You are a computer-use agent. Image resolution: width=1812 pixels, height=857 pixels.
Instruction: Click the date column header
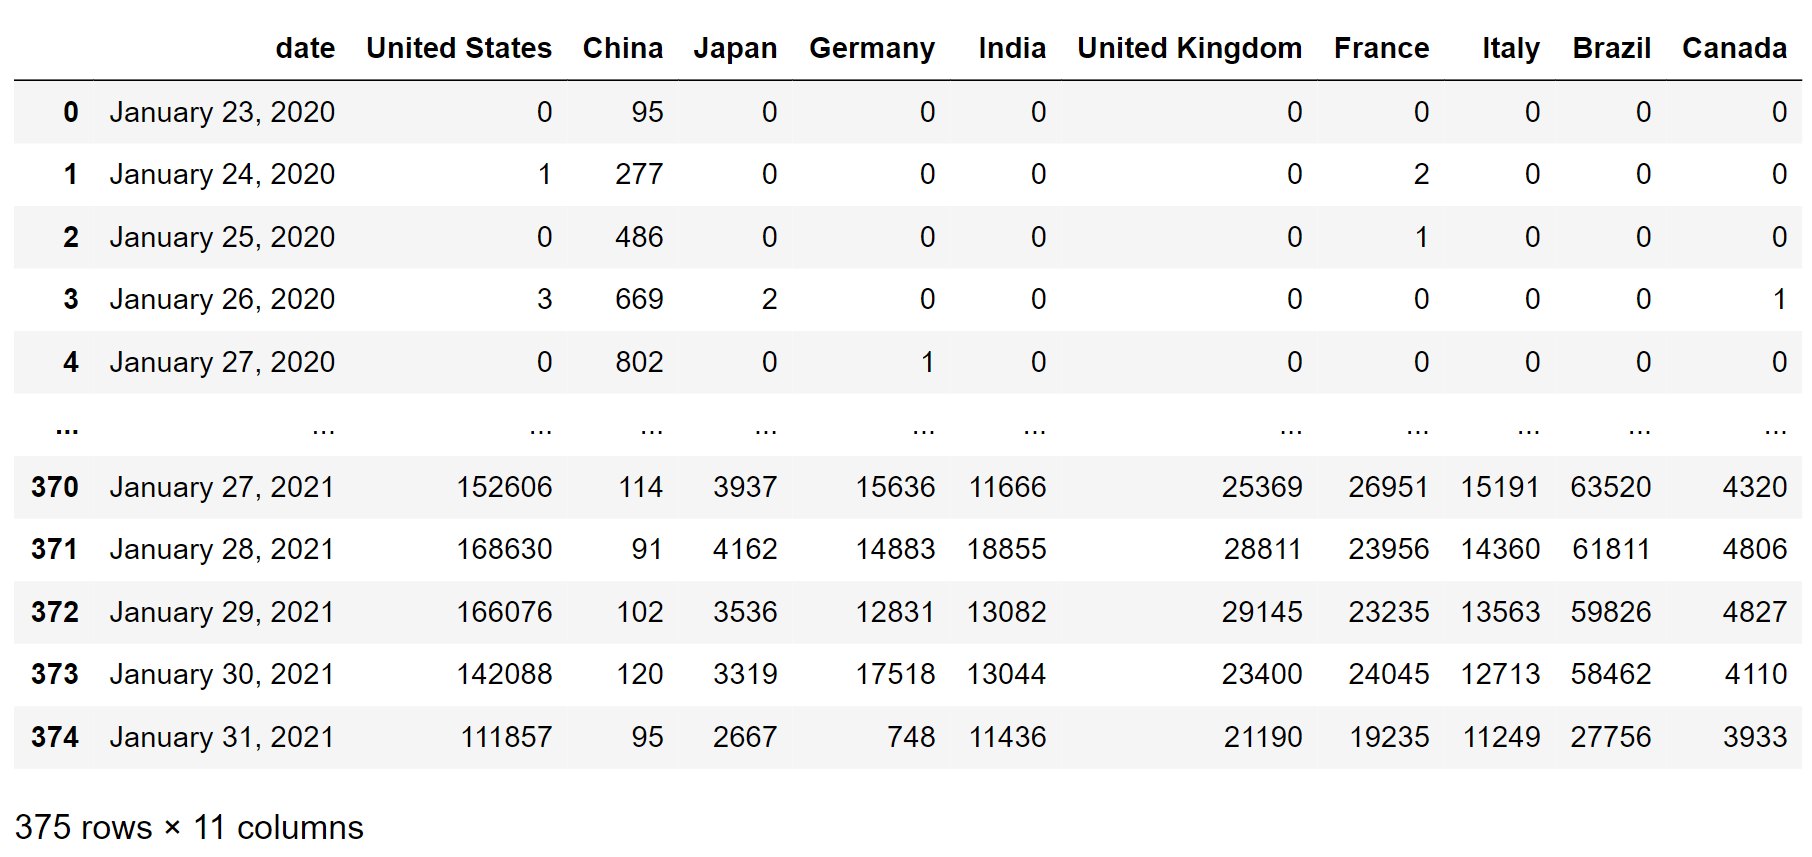click(x=305, y=48)
